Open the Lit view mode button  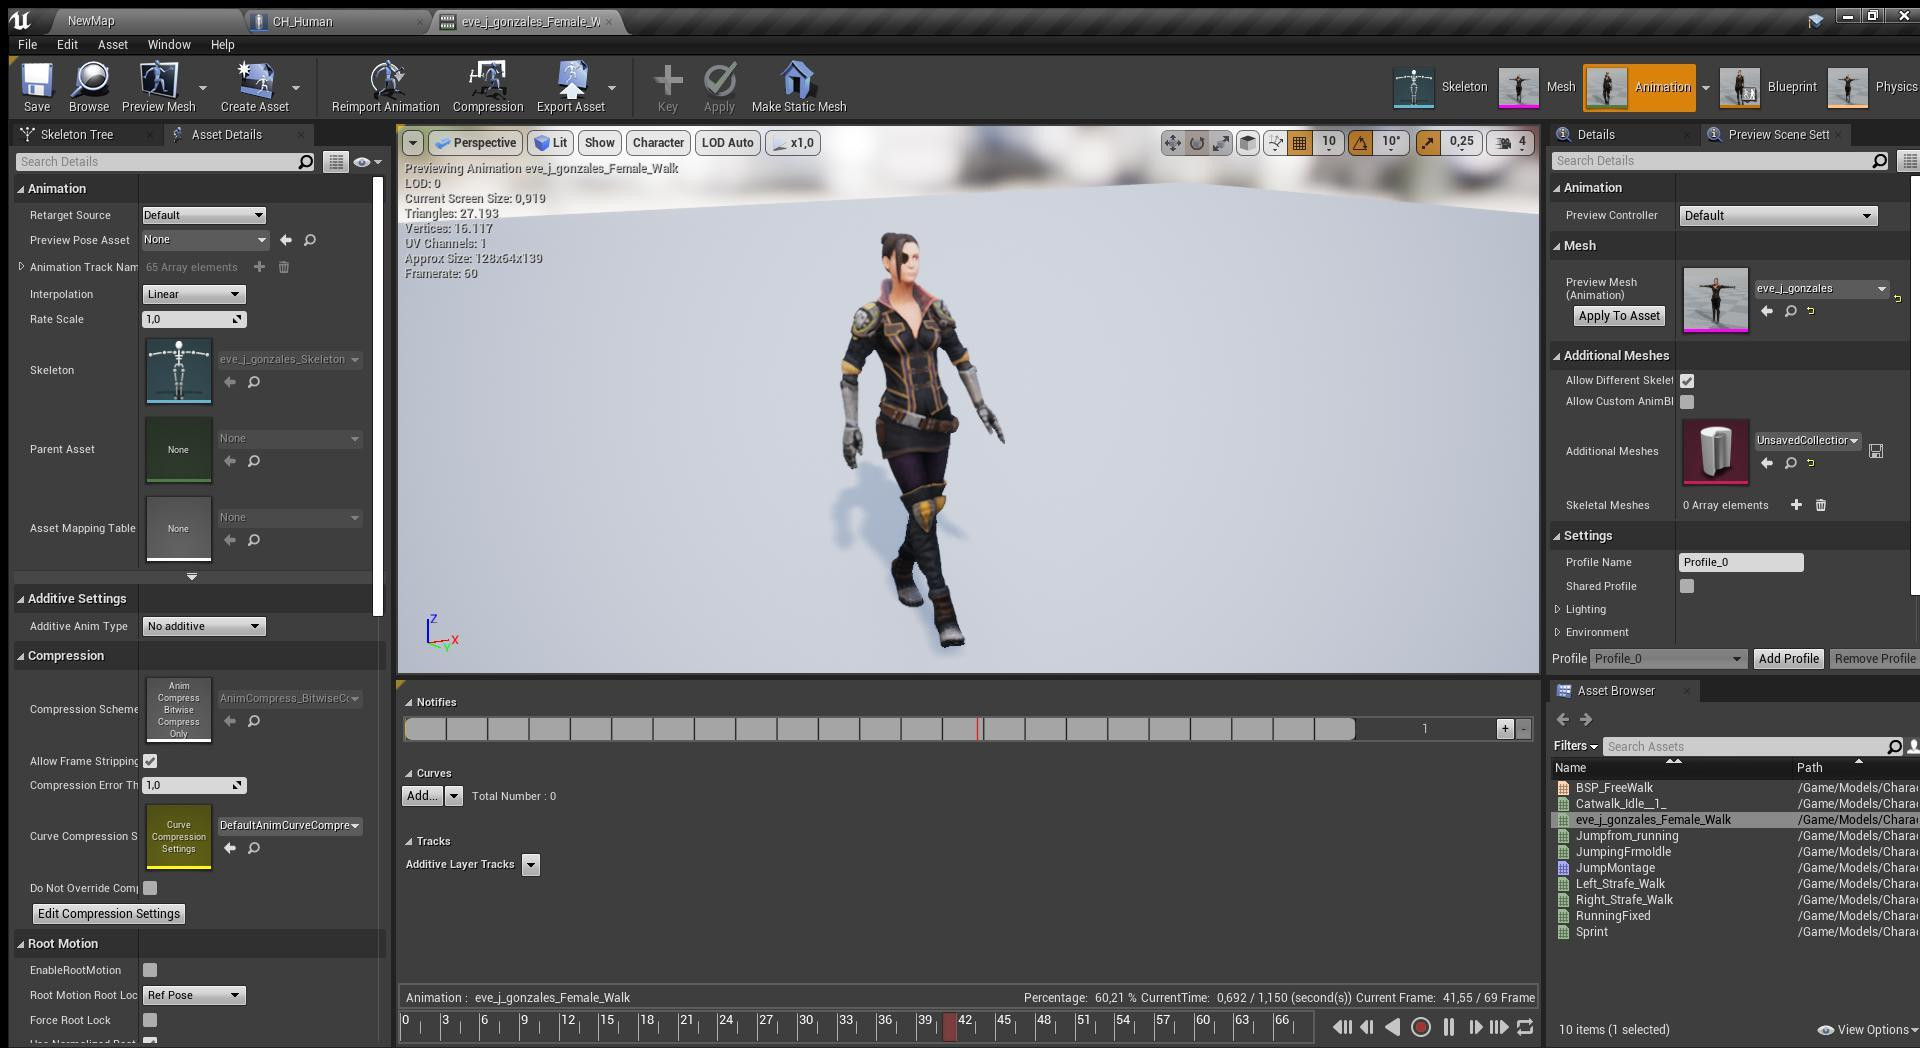pos(551,143)
